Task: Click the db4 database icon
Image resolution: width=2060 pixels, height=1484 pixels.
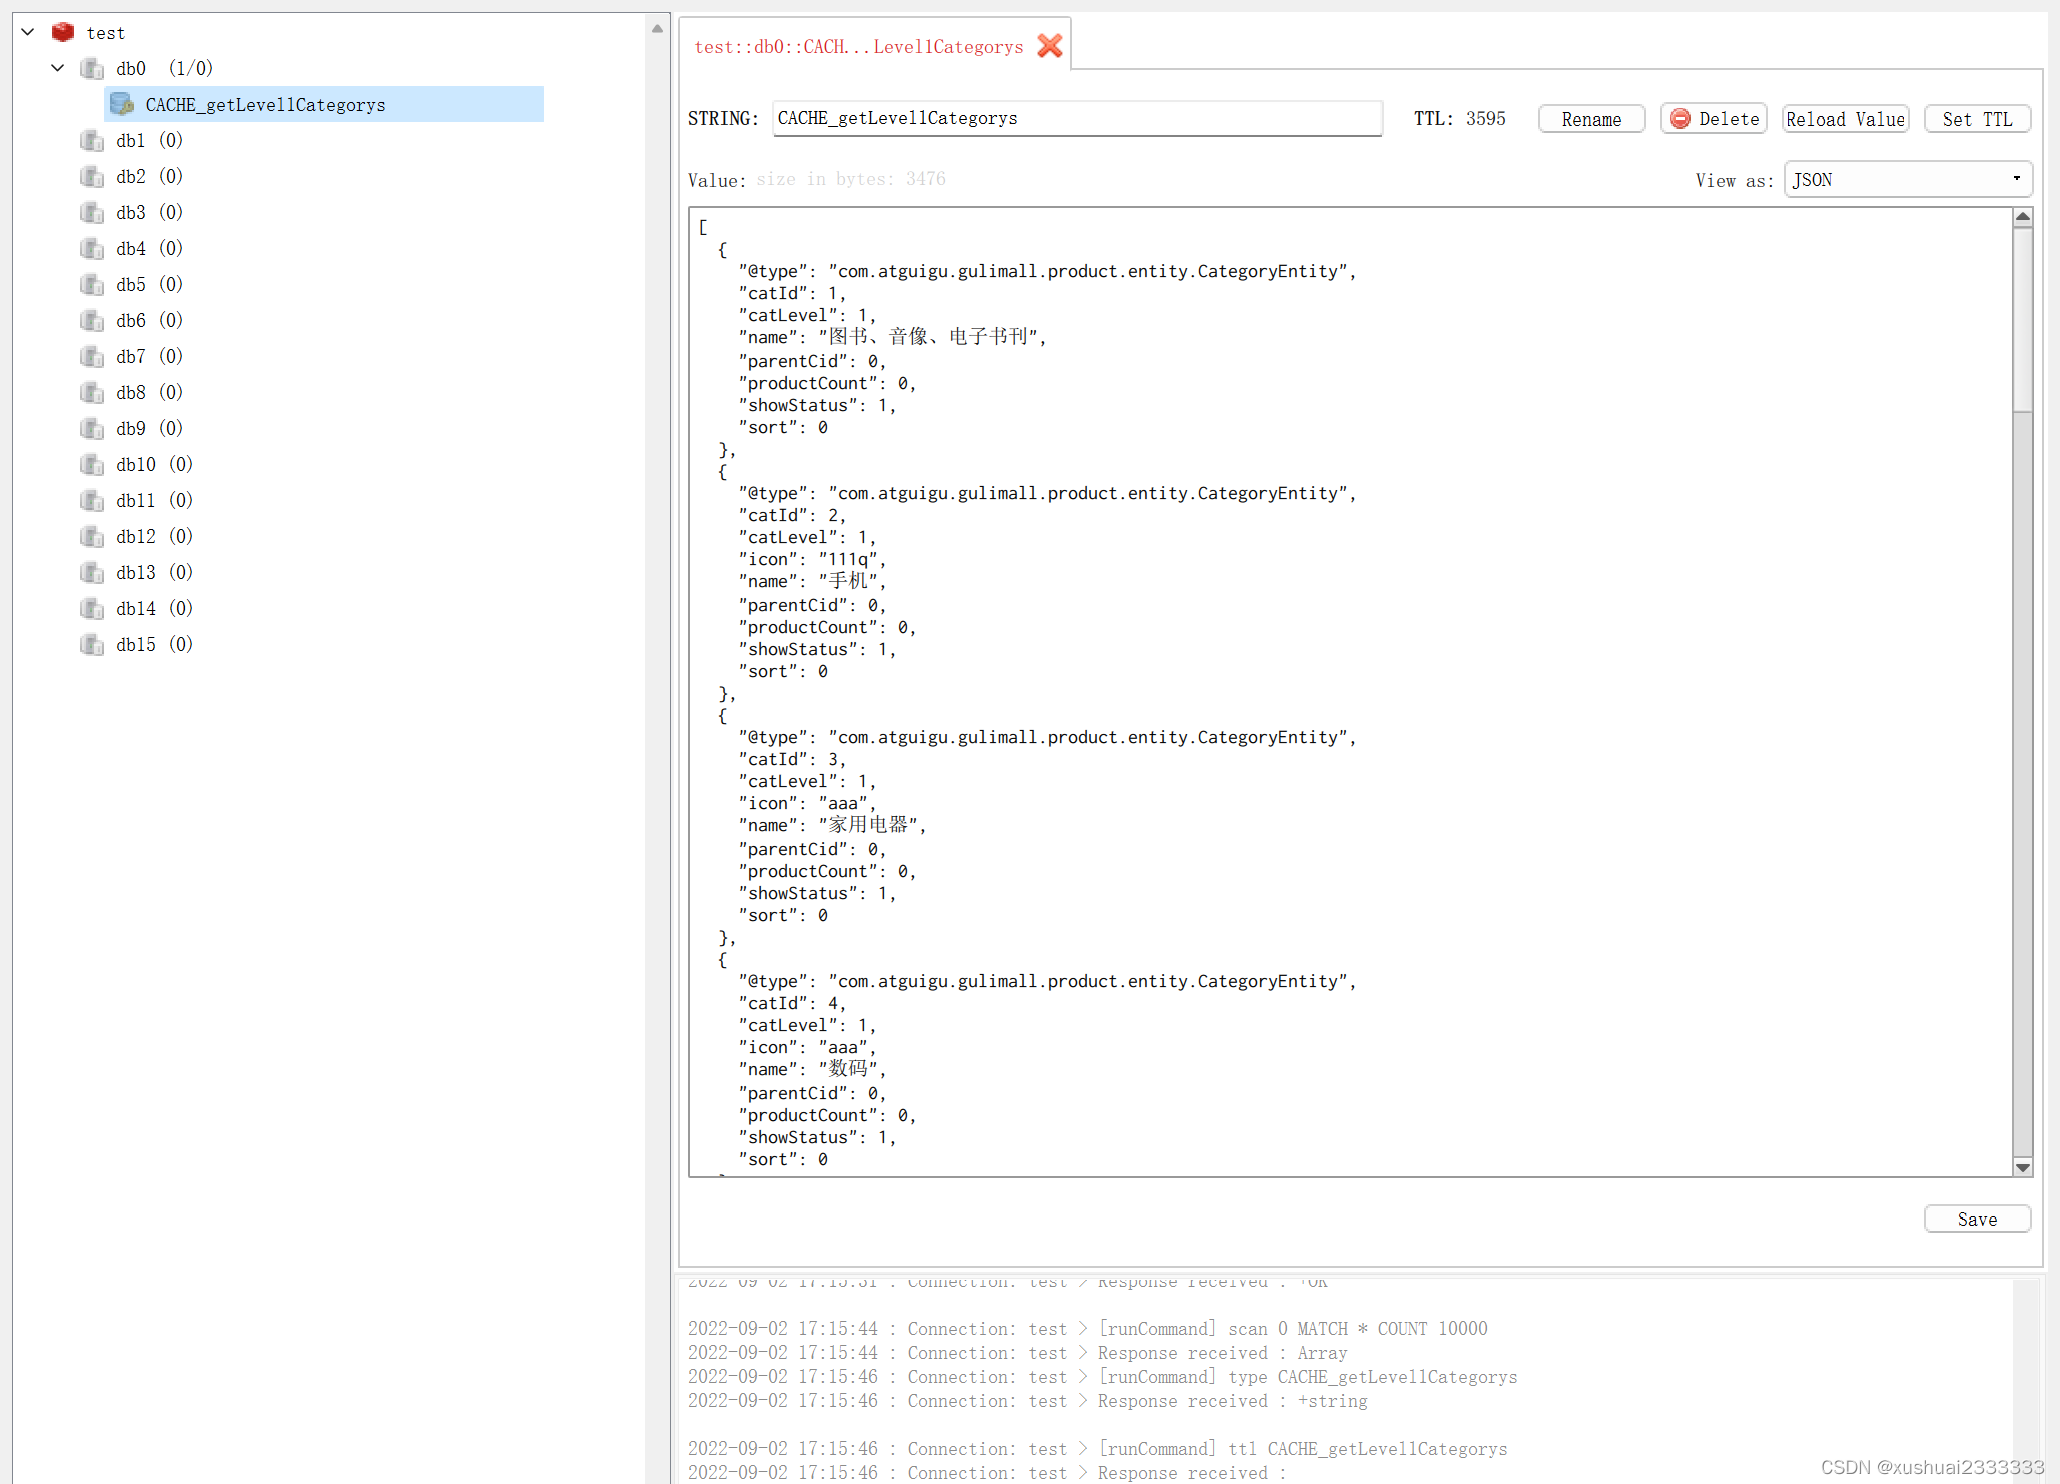Action: (91, 248)
